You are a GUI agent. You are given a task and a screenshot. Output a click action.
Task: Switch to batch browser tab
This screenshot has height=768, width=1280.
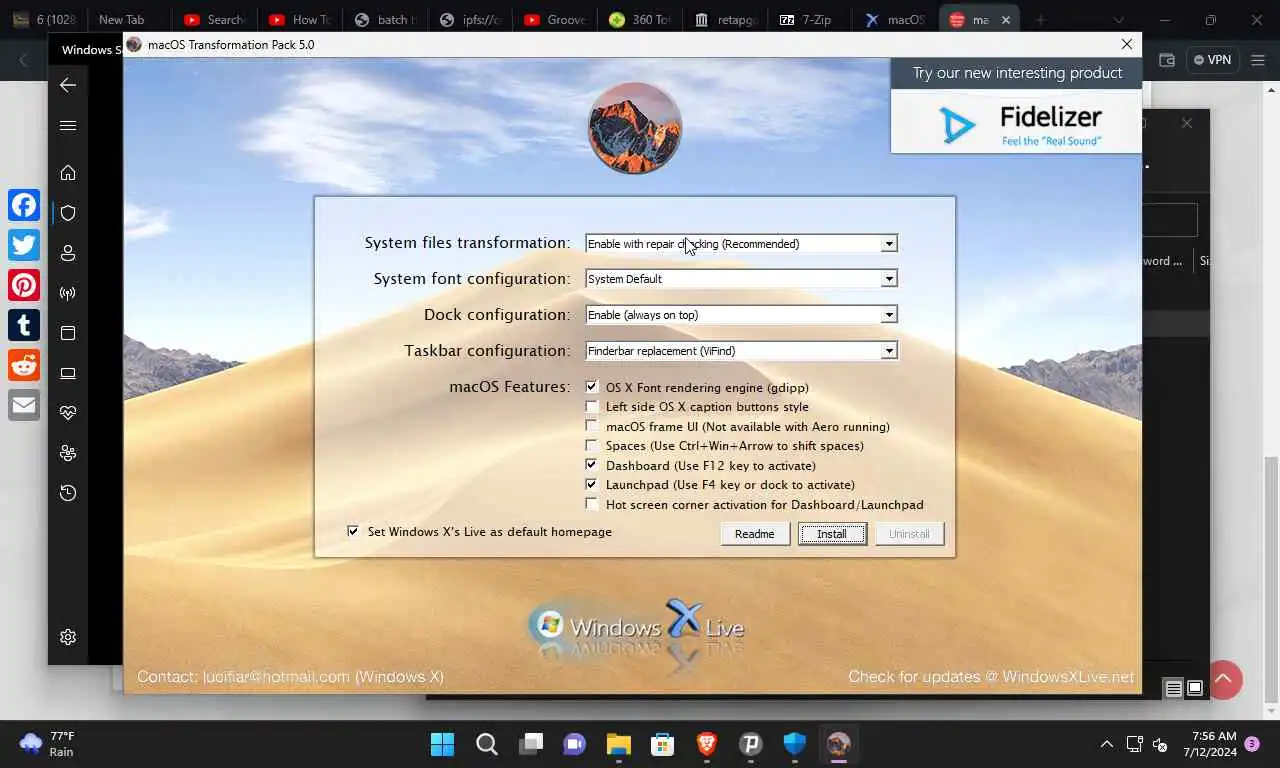click(x=385, y=20)
